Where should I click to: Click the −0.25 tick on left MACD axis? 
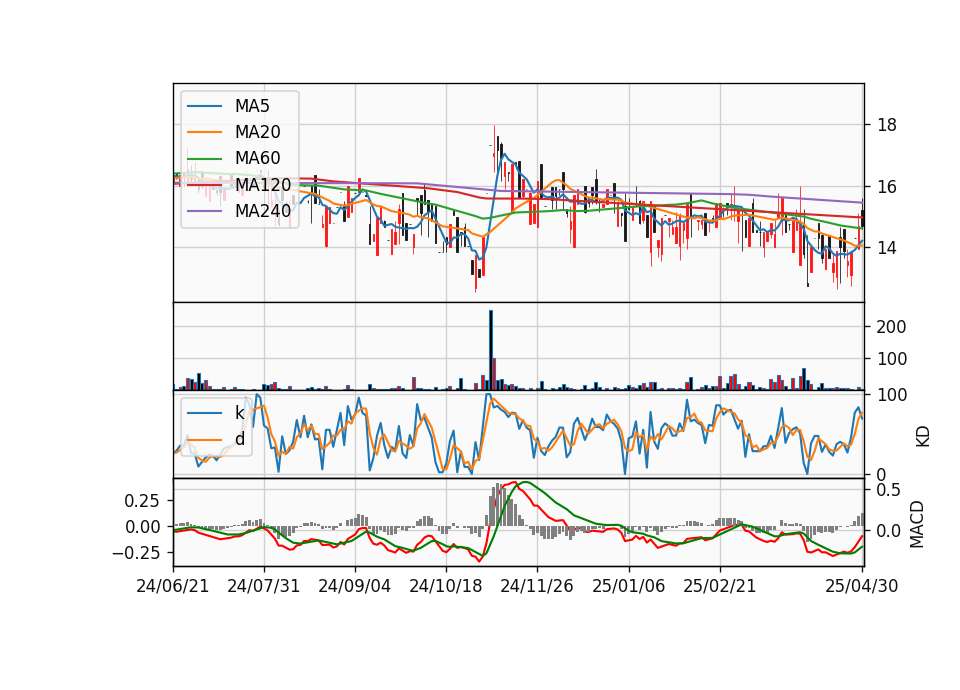136,553
